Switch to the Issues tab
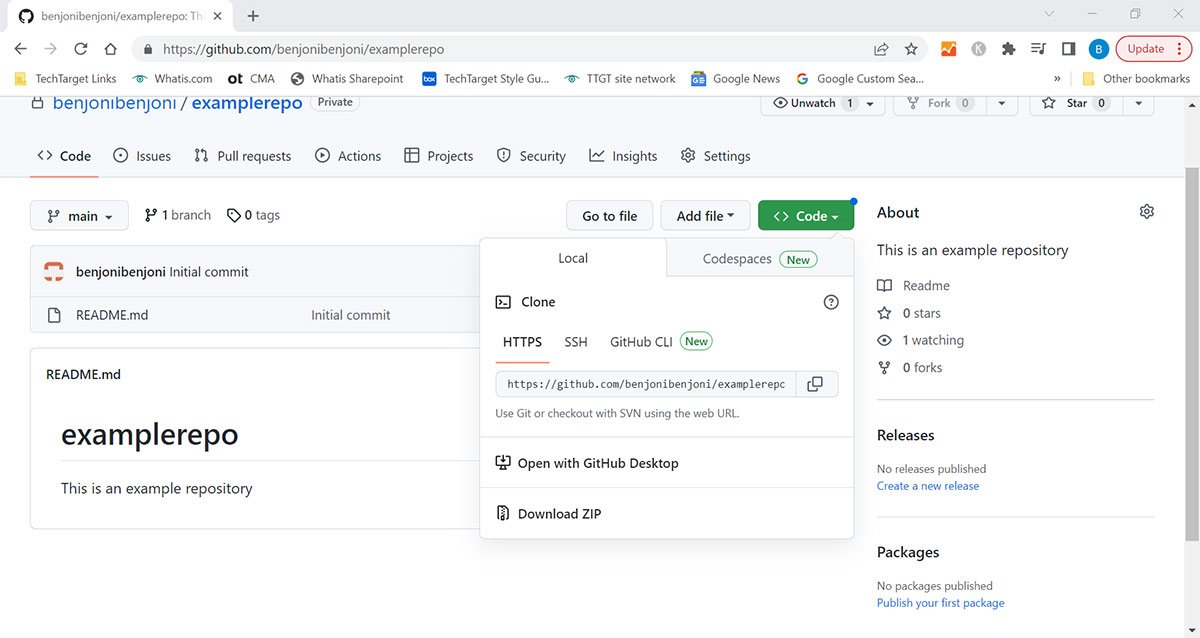Screen dimensions: 1200x638 (x=142, y=156)
